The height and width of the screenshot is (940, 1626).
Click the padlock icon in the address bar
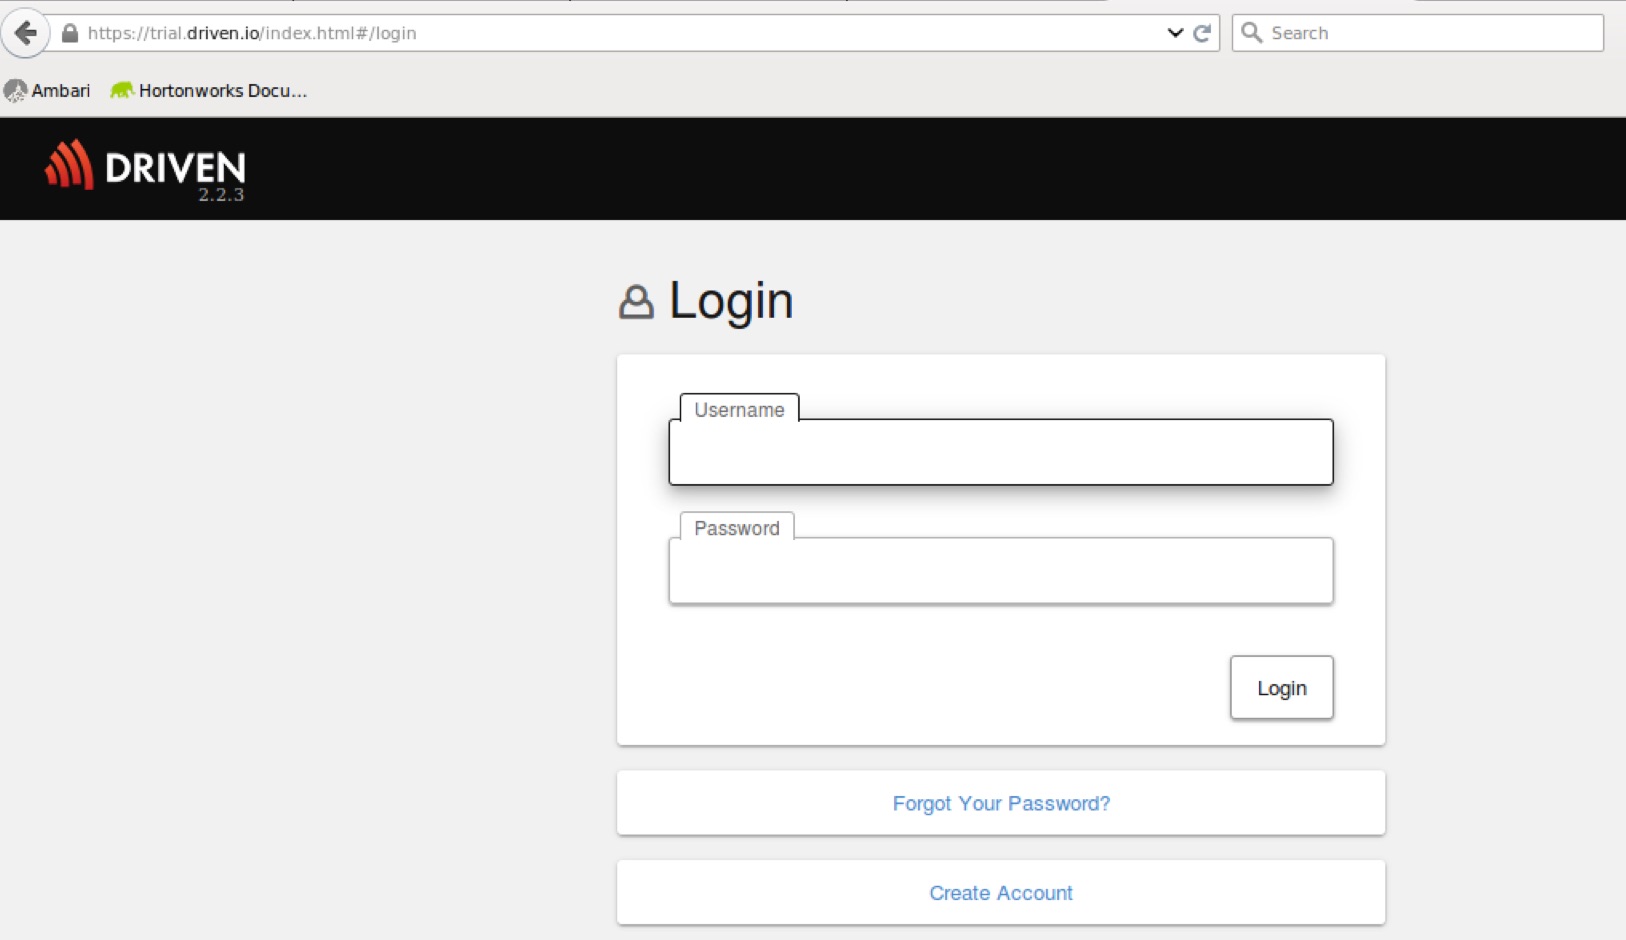pos(69,32)
